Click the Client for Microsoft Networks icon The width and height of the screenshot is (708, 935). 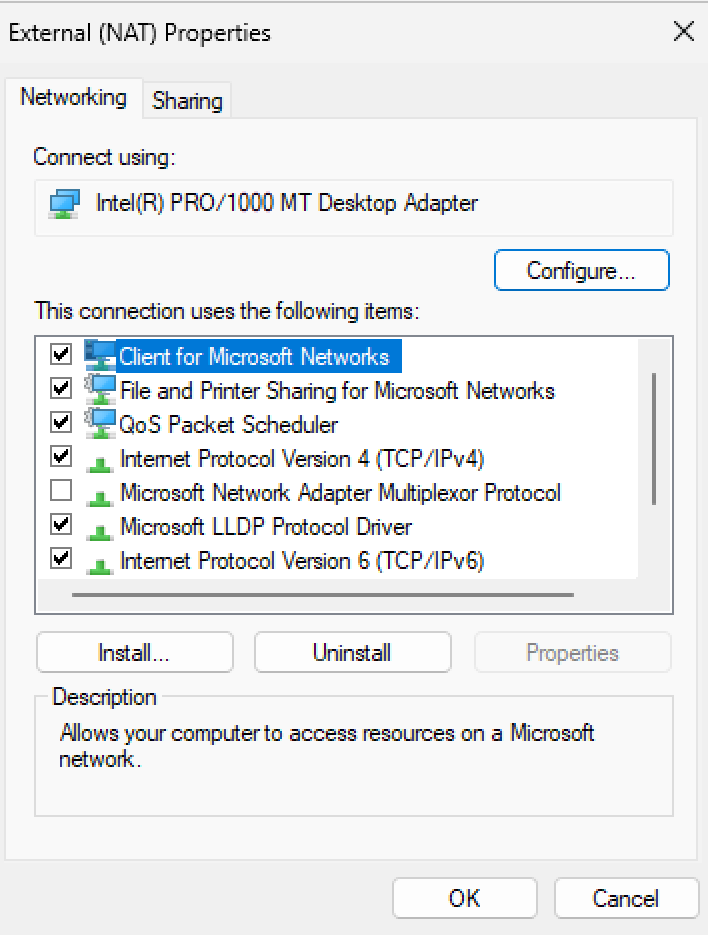[x=100, y=355]
